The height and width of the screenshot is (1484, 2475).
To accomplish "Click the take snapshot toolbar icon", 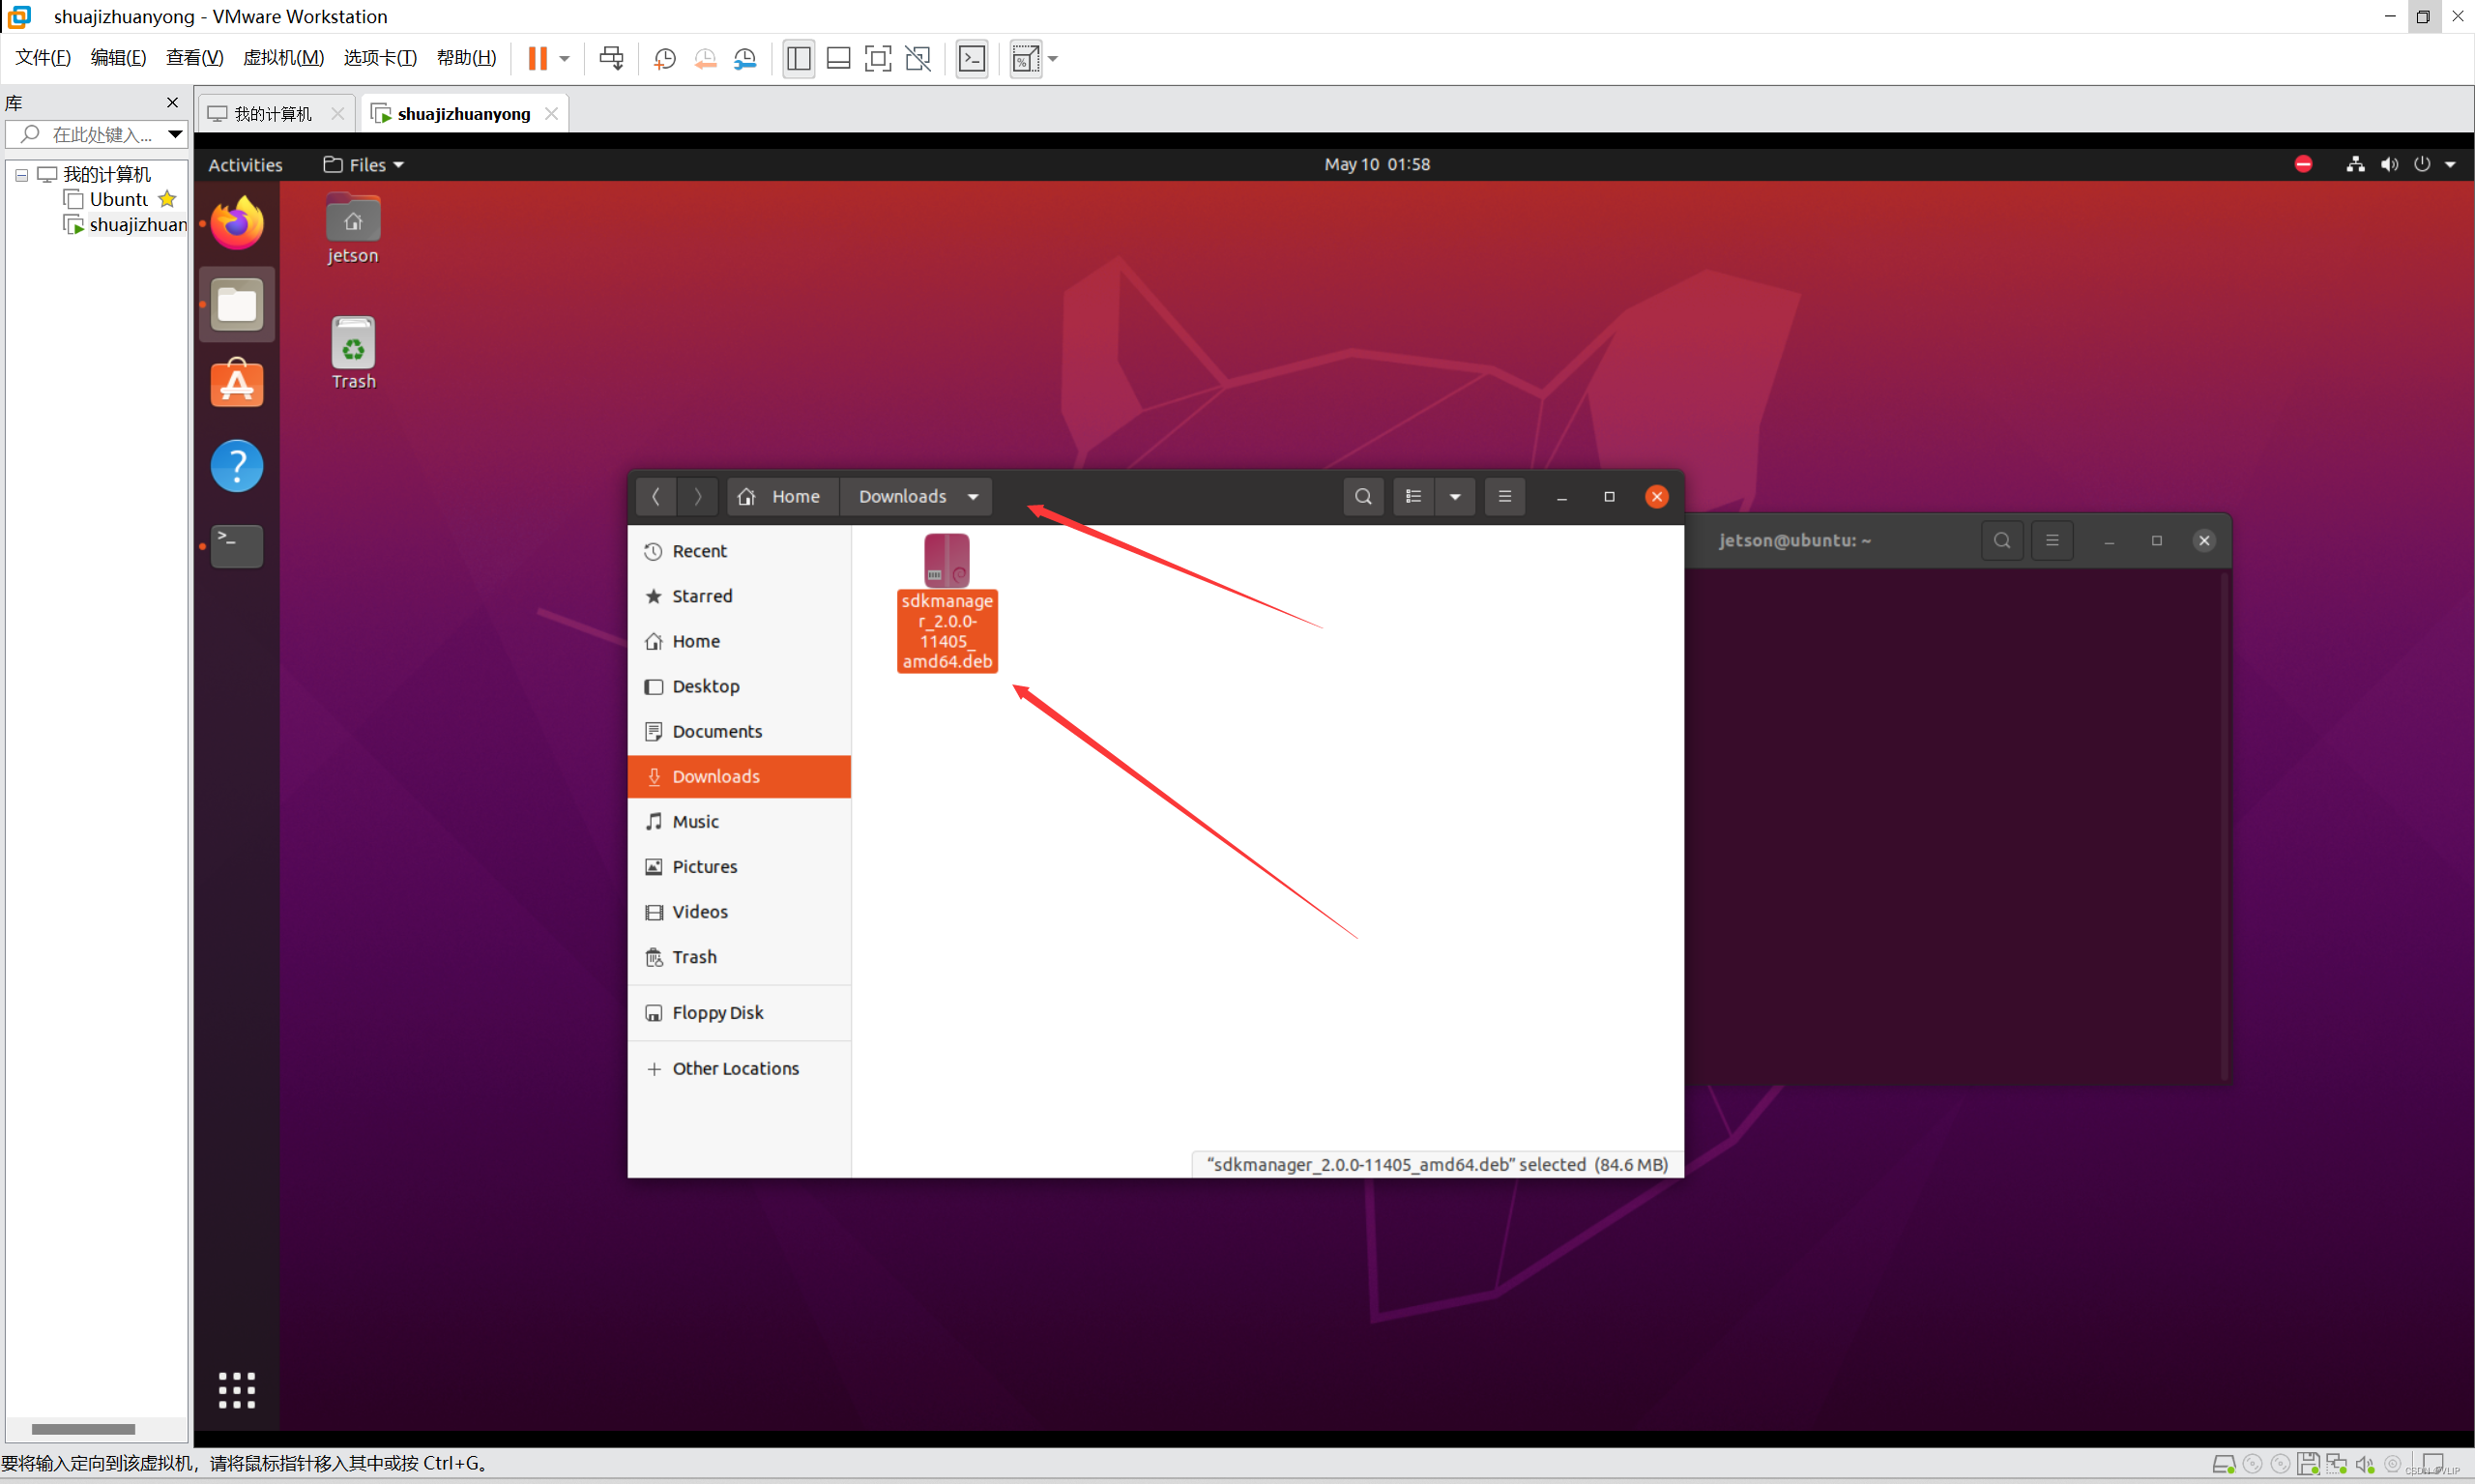I will pyautogui.click(x=664, y=58).
